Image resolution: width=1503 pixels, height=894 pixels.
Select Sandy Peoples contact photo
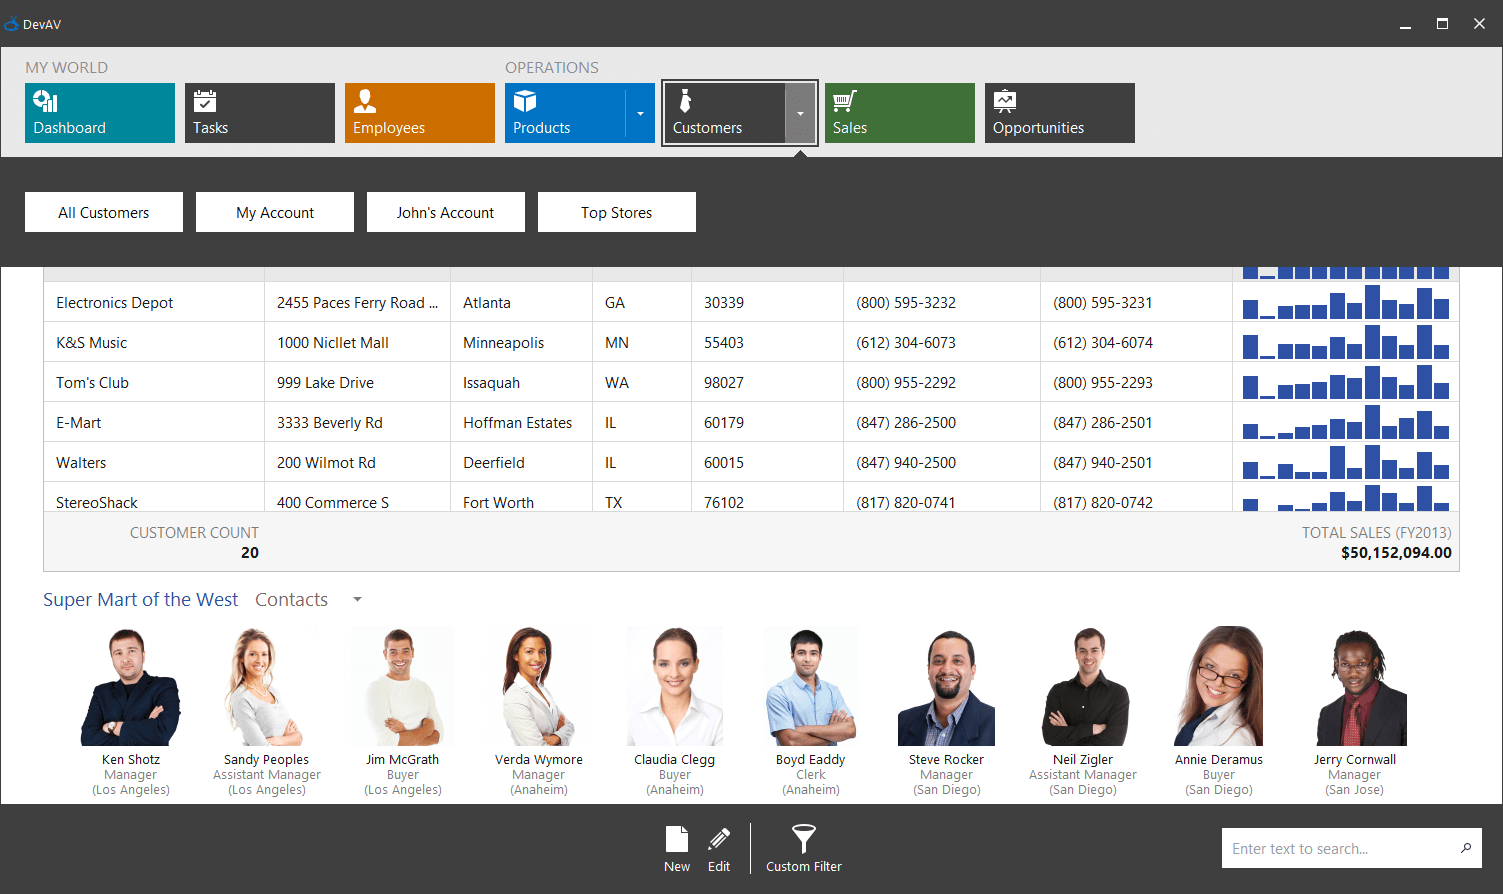pyautogui.click(x=267, y=687)
